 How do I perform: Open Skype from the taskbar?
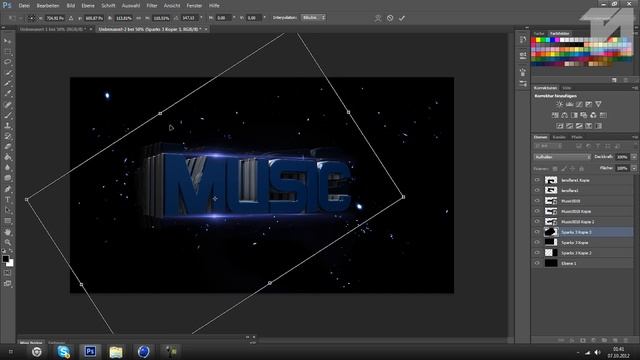[x=64, y=351]
